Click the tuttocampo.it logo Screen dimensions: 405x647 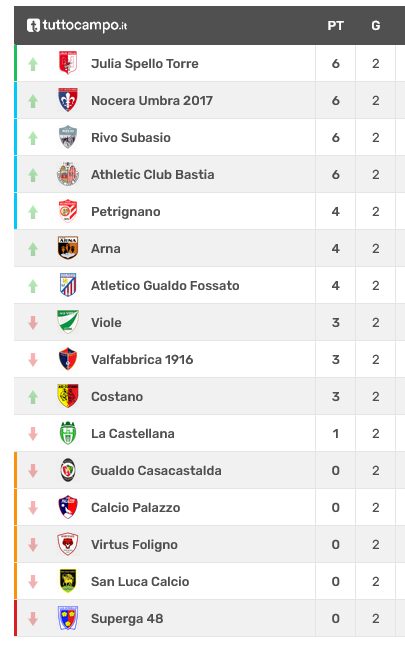pos(77,26)
